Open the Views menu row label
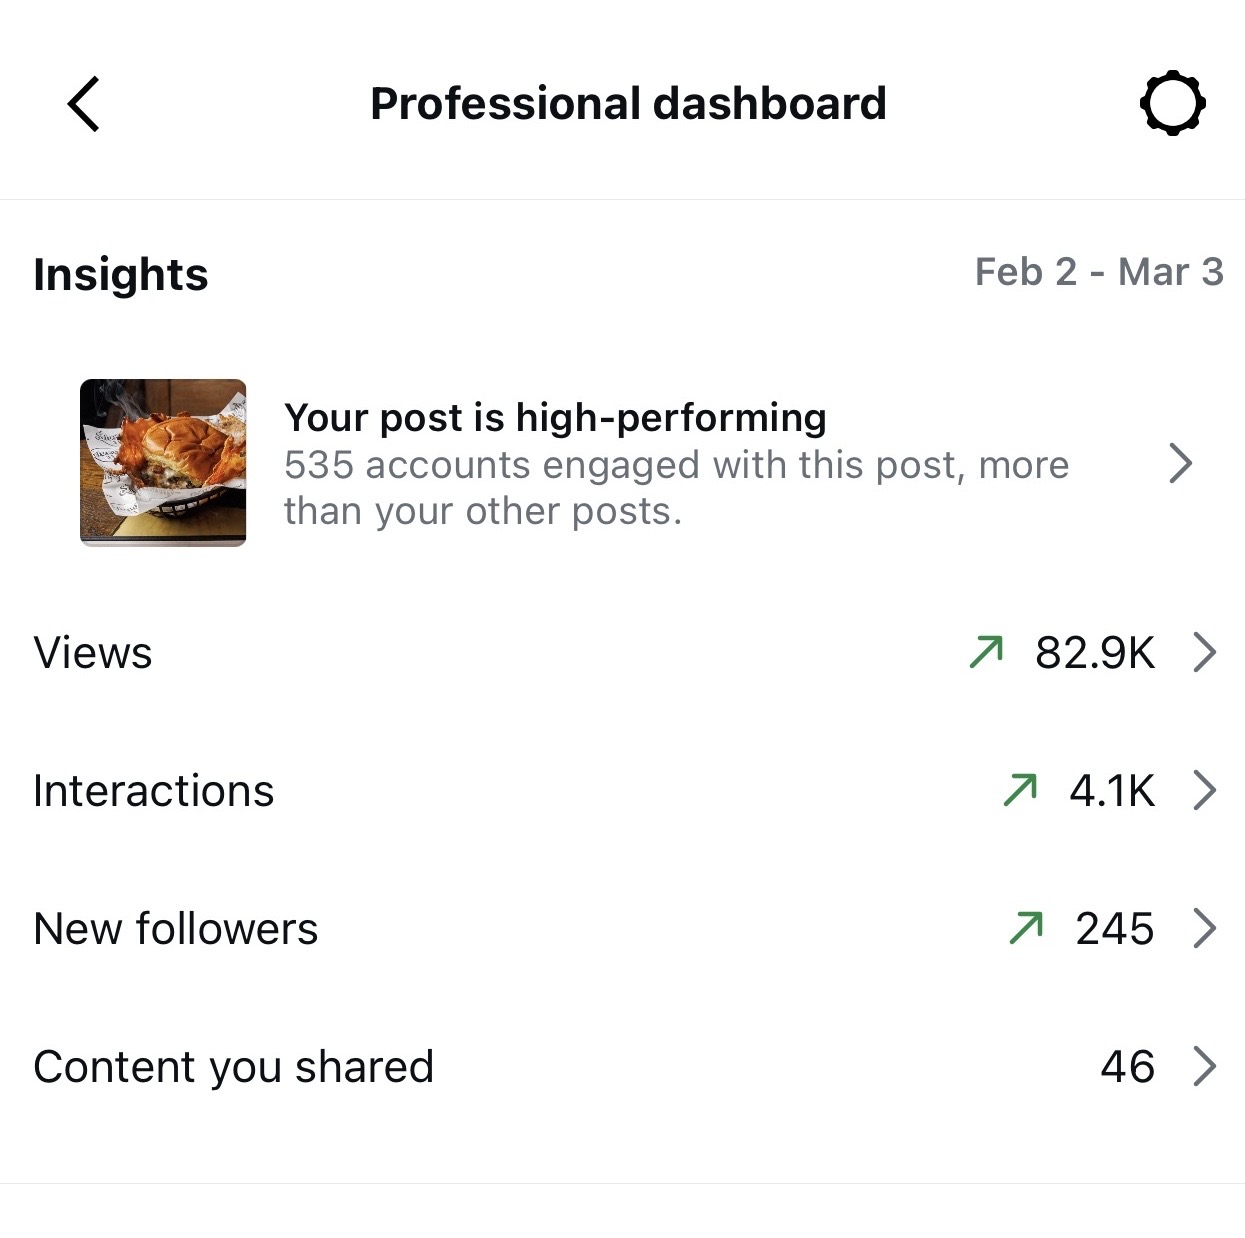The image size is (1245, 1238). [x=93, y=653]
